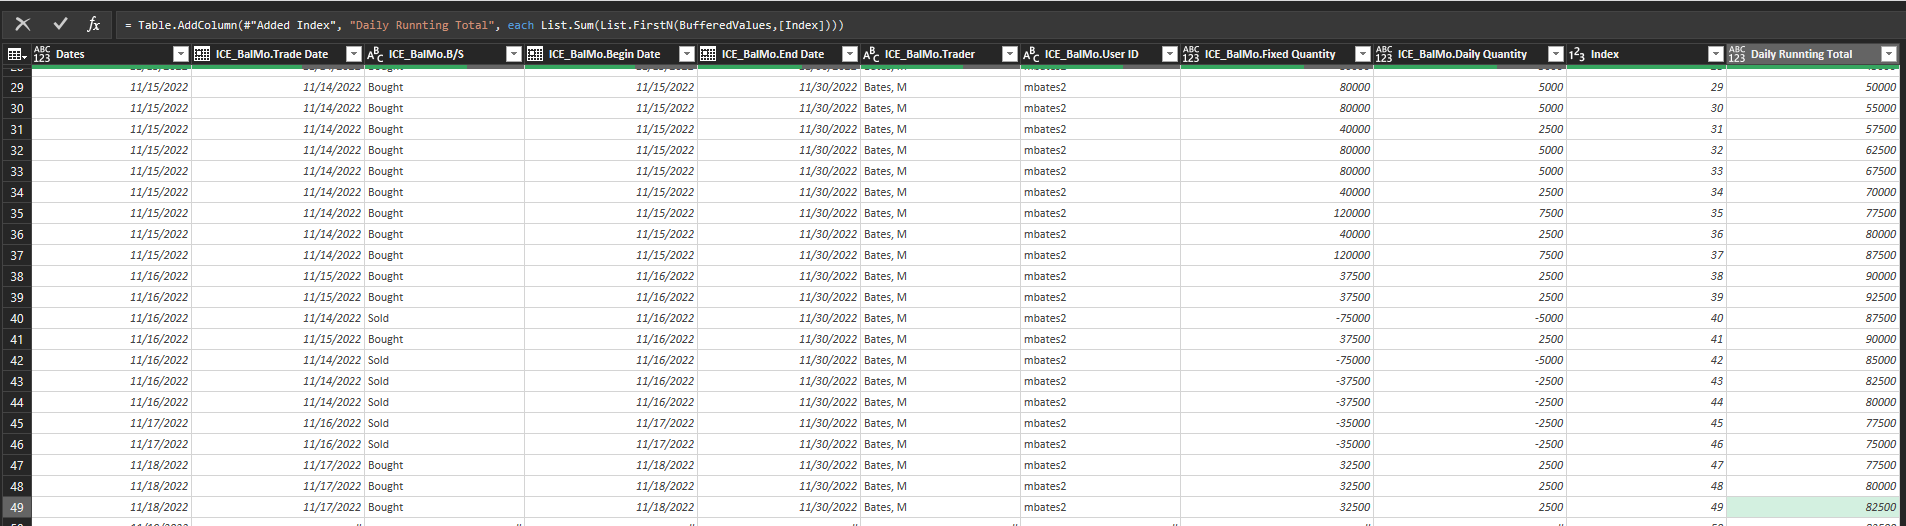This screenshot has width=1906, height=526.
Task: Click date type icon of ICE_BalMo.Begin Date
Action: click(535, 54)
